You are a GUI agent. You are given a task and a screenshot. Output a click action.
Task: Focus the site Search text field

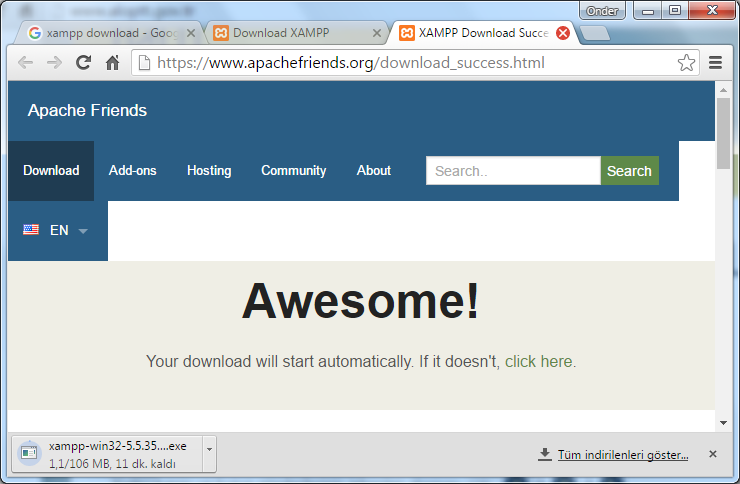point(513,171)
